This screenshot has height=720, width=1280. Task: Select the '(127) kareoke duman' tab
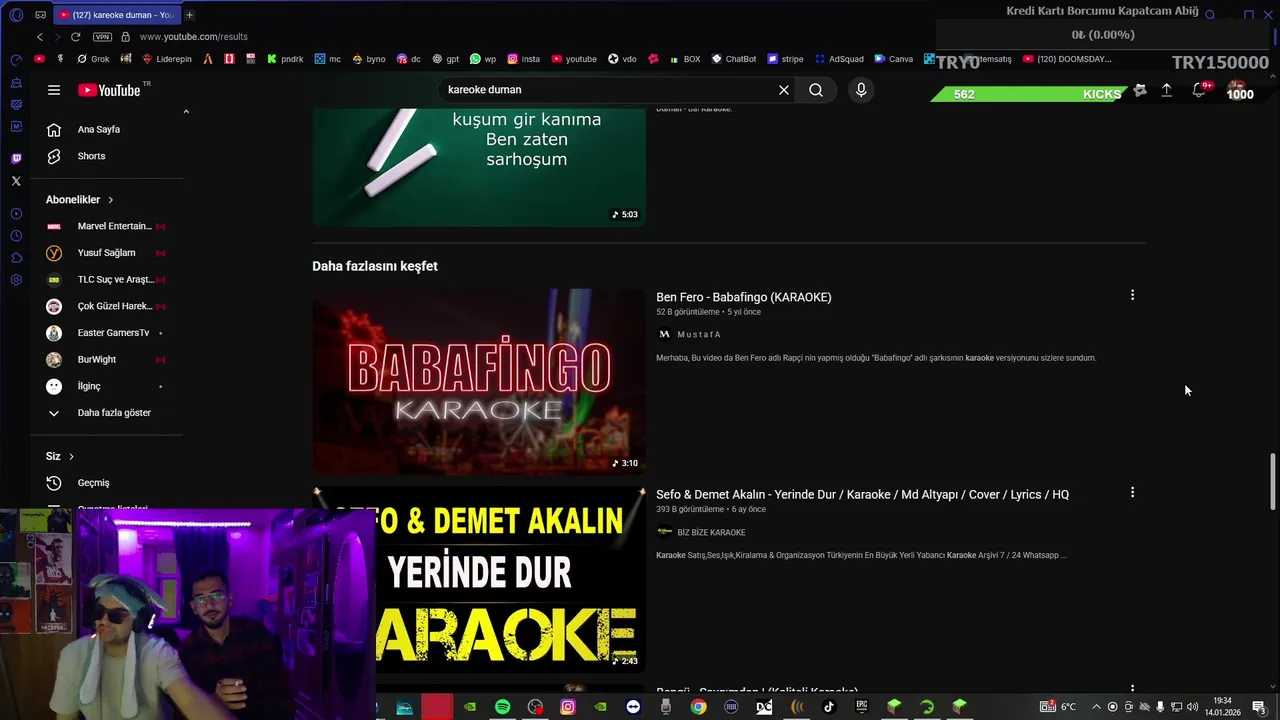tap(115, 15)
